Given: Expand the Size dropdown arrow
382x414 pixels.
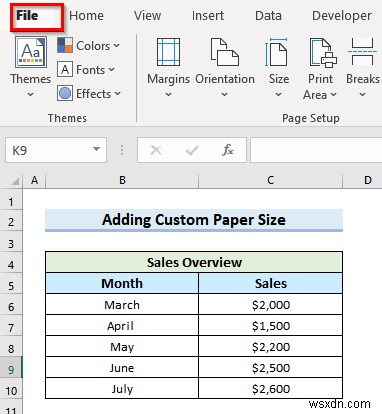Looking at the screenshot, I should coord(279,95).
